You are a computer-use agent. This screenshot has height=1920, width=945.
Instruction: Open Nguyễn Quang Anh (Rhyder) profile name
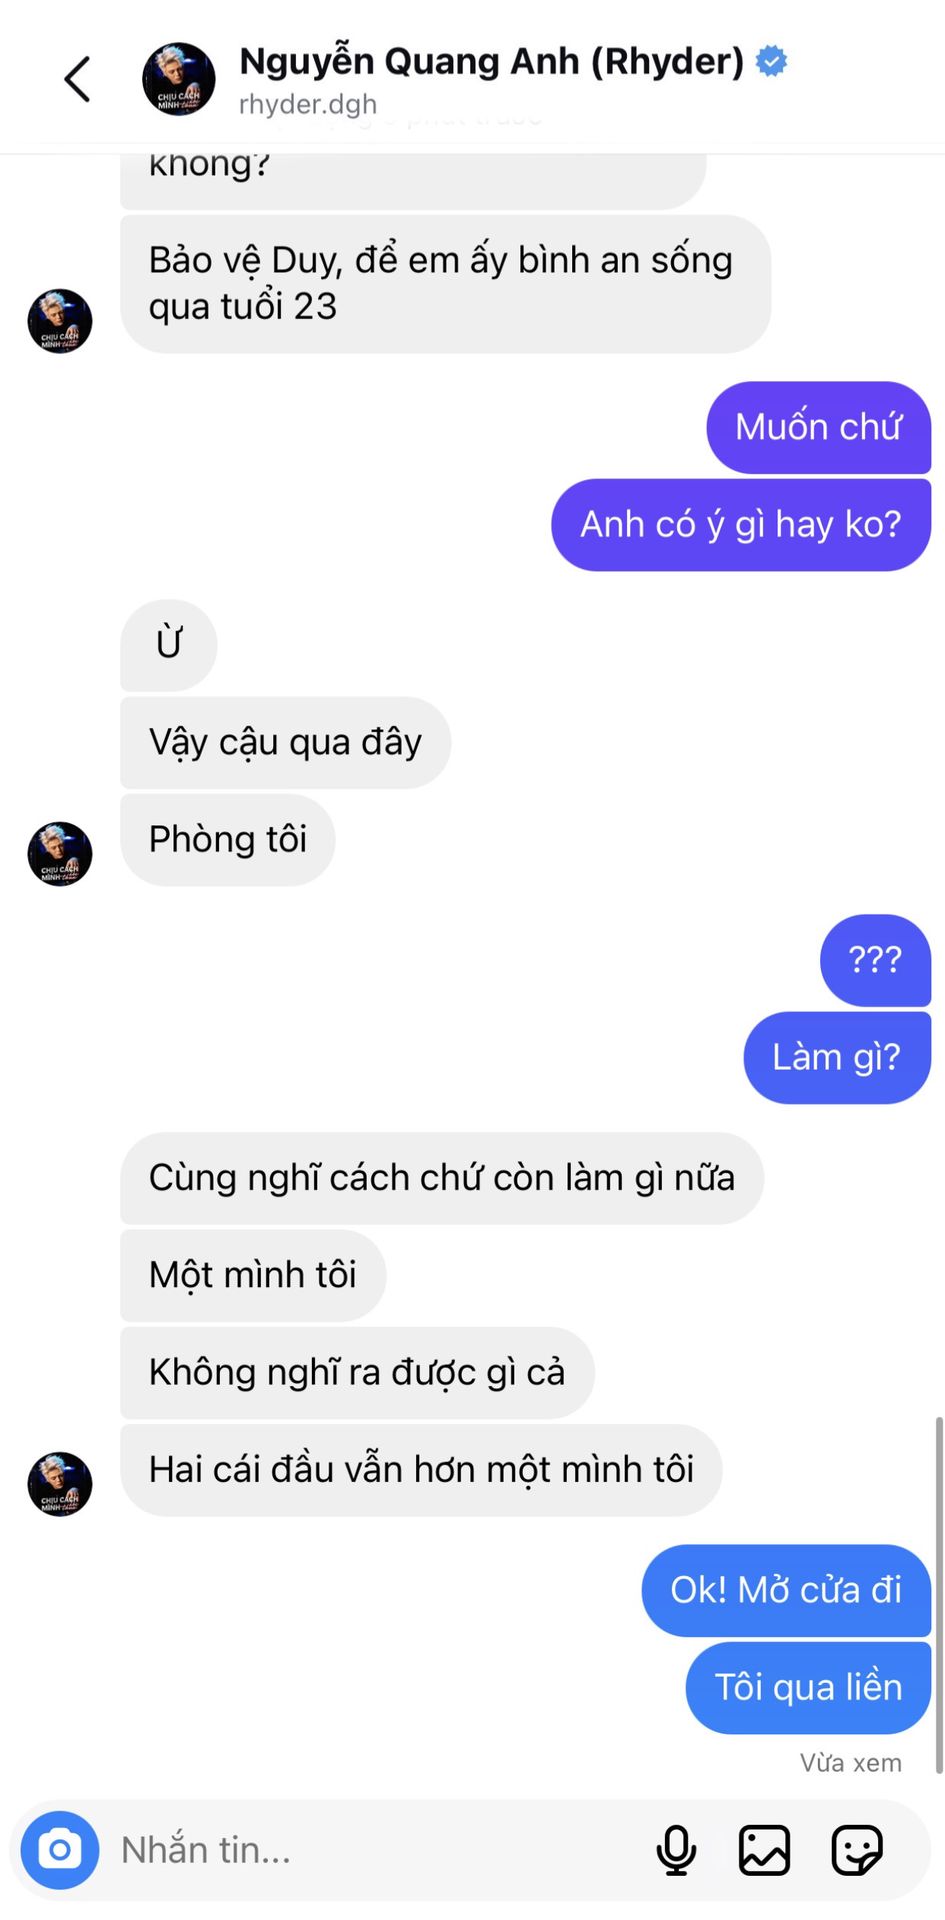click(492, 61)
